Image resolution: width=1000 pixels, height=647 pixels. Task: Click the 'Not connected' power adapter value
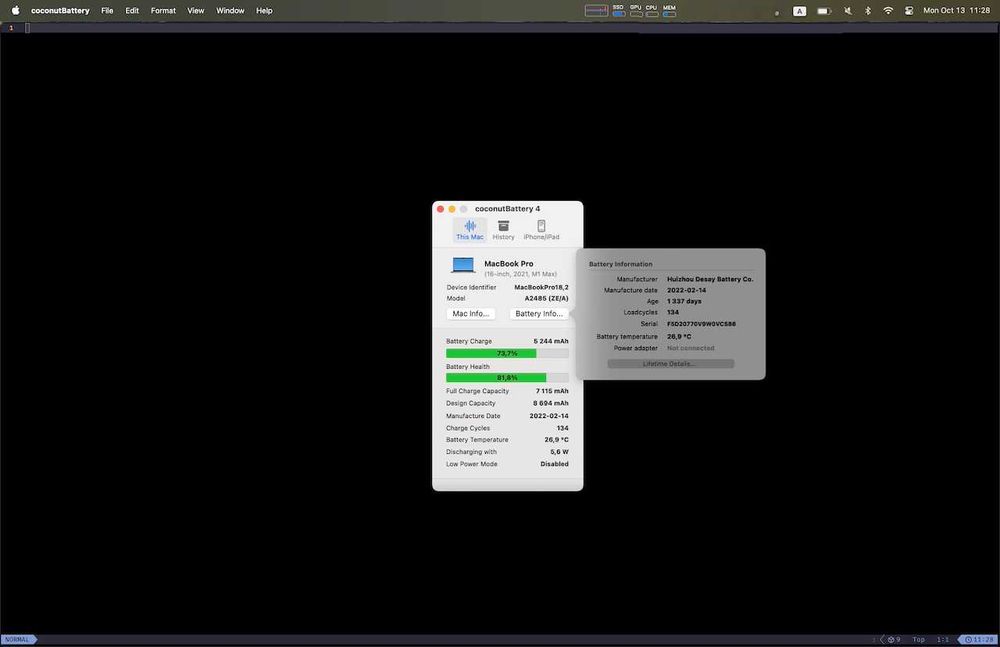pos(690,348)
